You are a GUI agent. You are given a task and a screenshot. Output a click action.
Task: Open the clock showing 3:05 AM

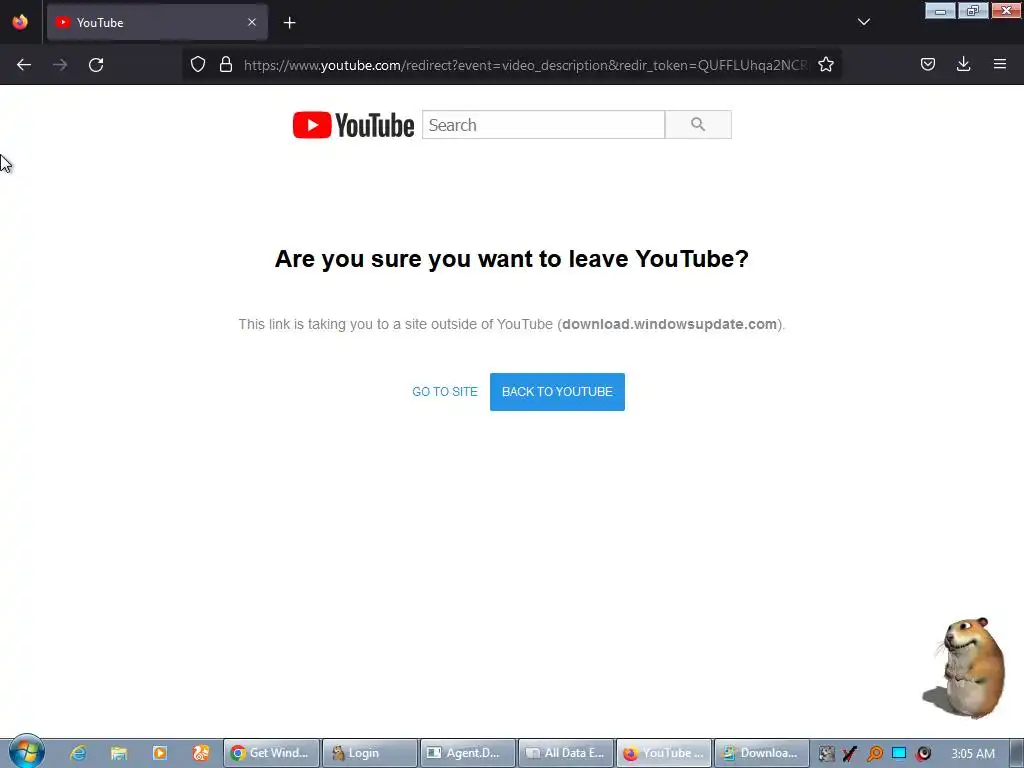(x=973, y=754)
